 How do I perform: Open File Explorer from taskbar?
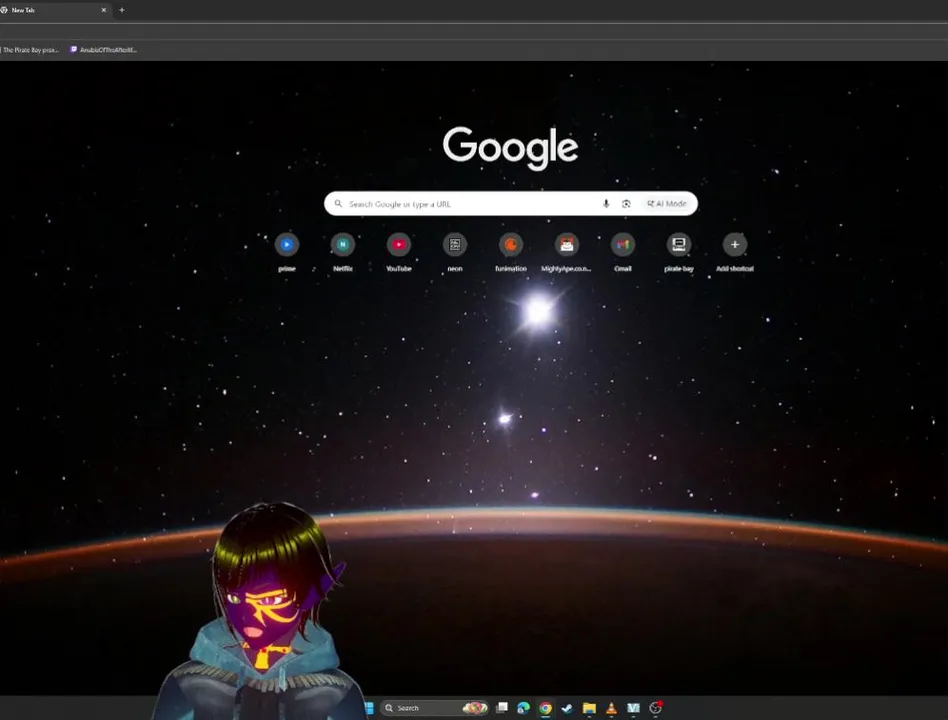click(x=589, y=708)
